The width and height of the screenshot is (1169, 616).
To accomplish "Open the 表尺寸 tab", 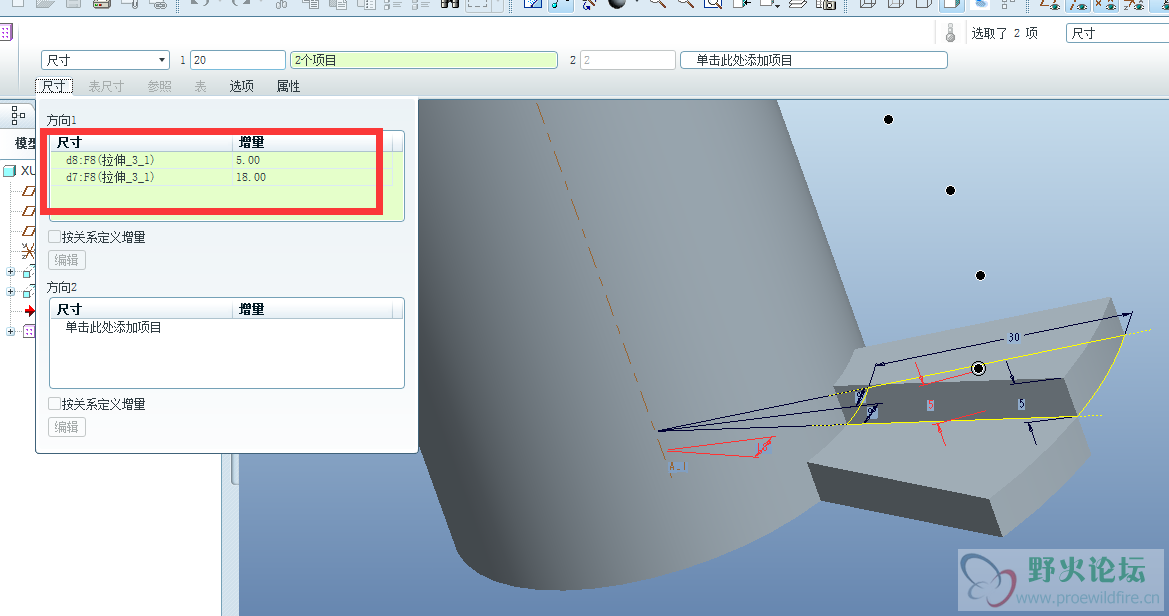I will 106,86.
